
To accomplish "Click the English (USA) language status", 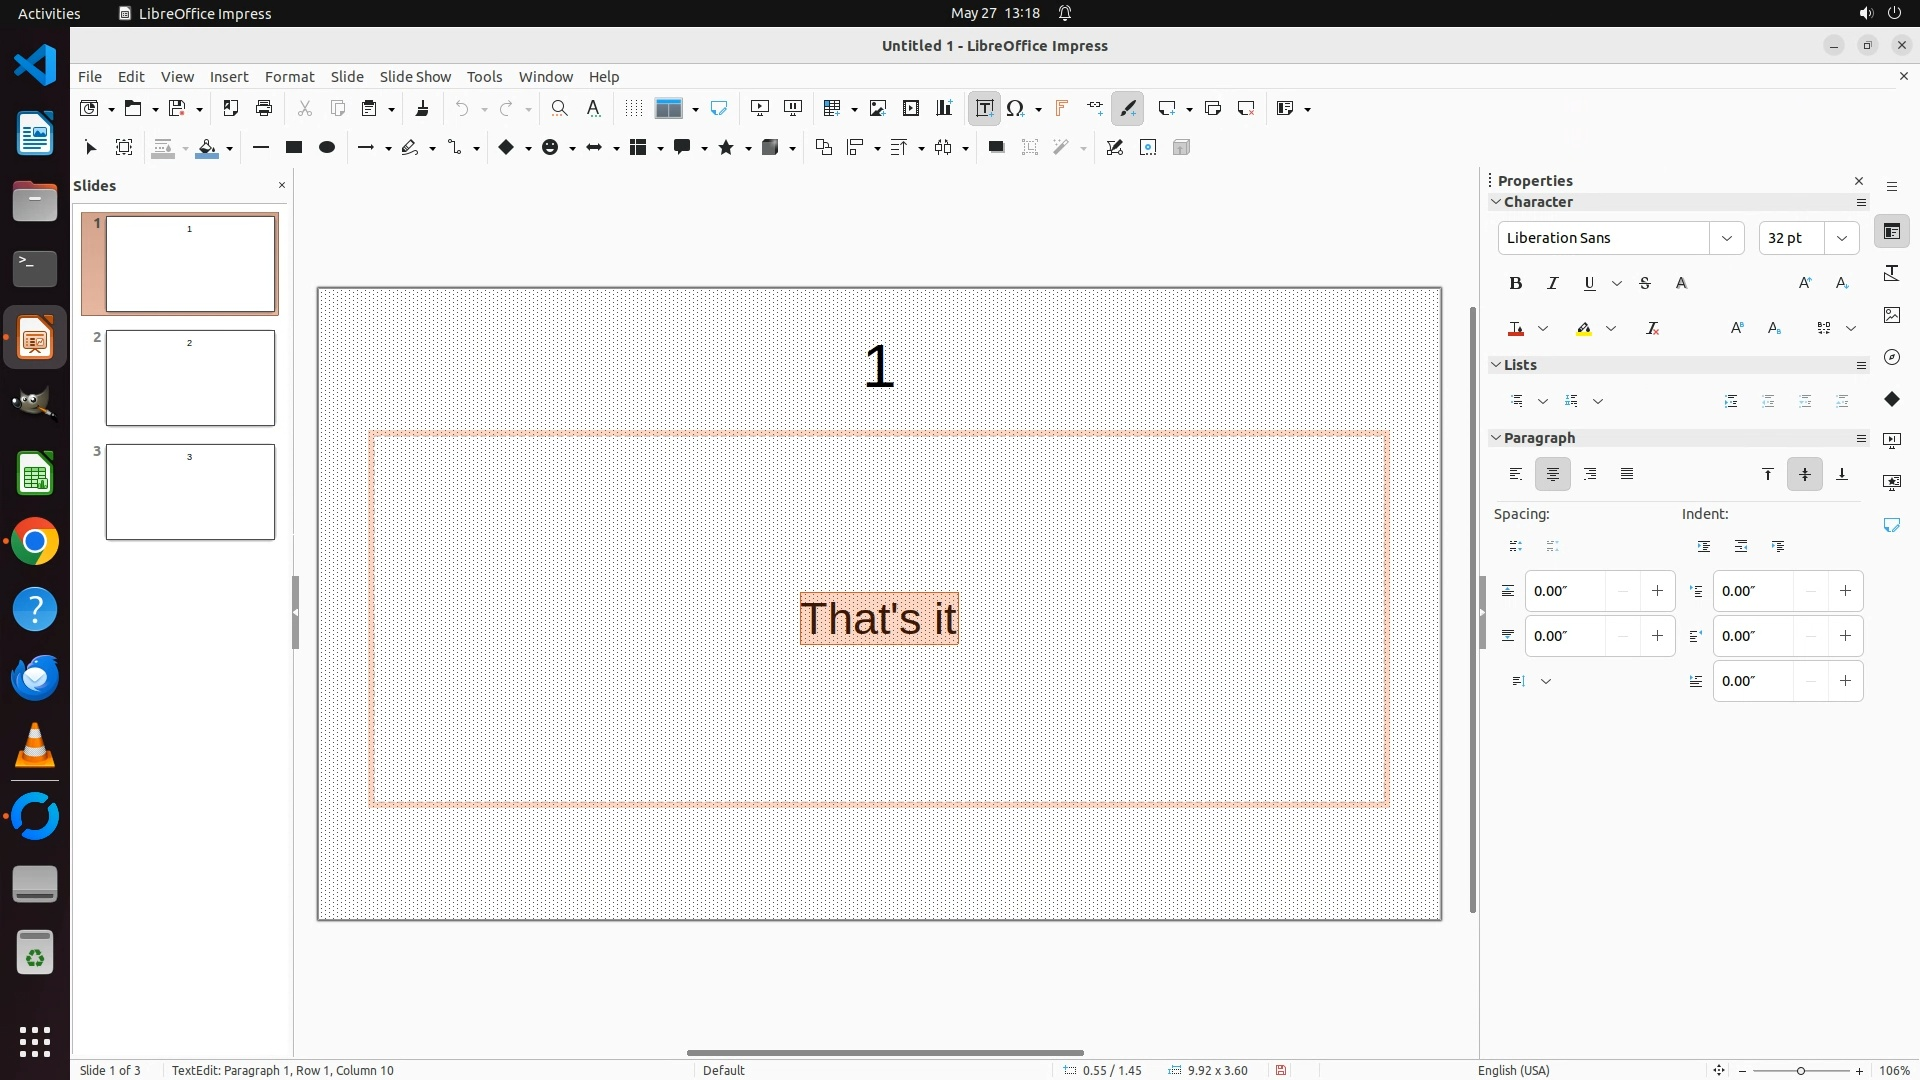I will (1513, 1070).
